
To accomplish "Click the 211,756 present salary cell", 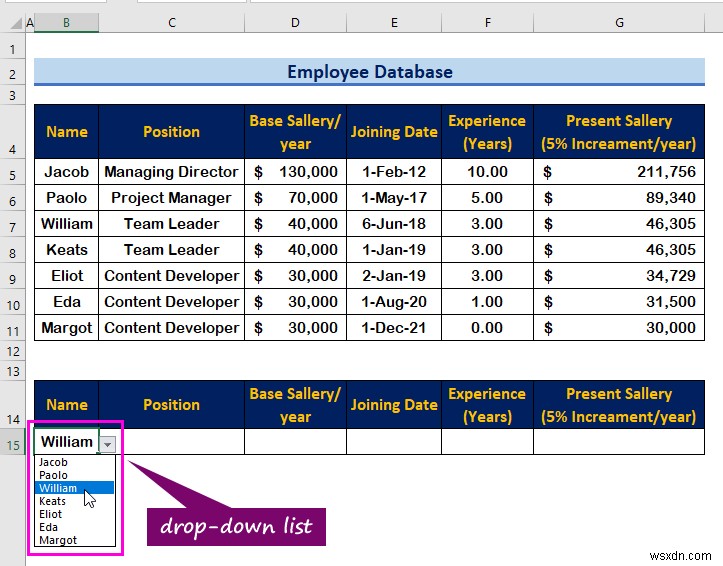I will tap(619, 172).
